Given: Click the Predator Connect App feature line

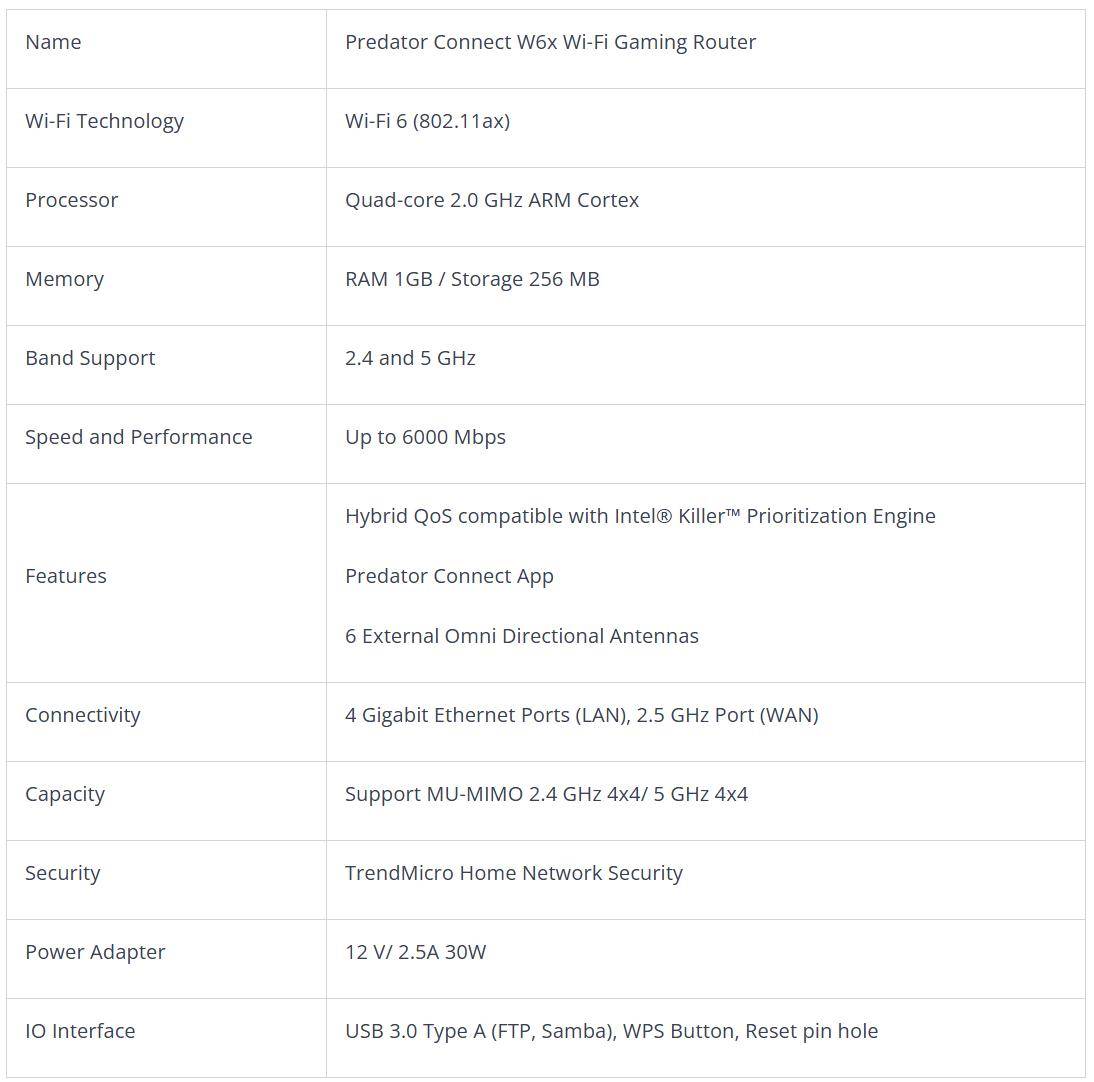Looking at the screenshot, I should (x=449, y=576).
